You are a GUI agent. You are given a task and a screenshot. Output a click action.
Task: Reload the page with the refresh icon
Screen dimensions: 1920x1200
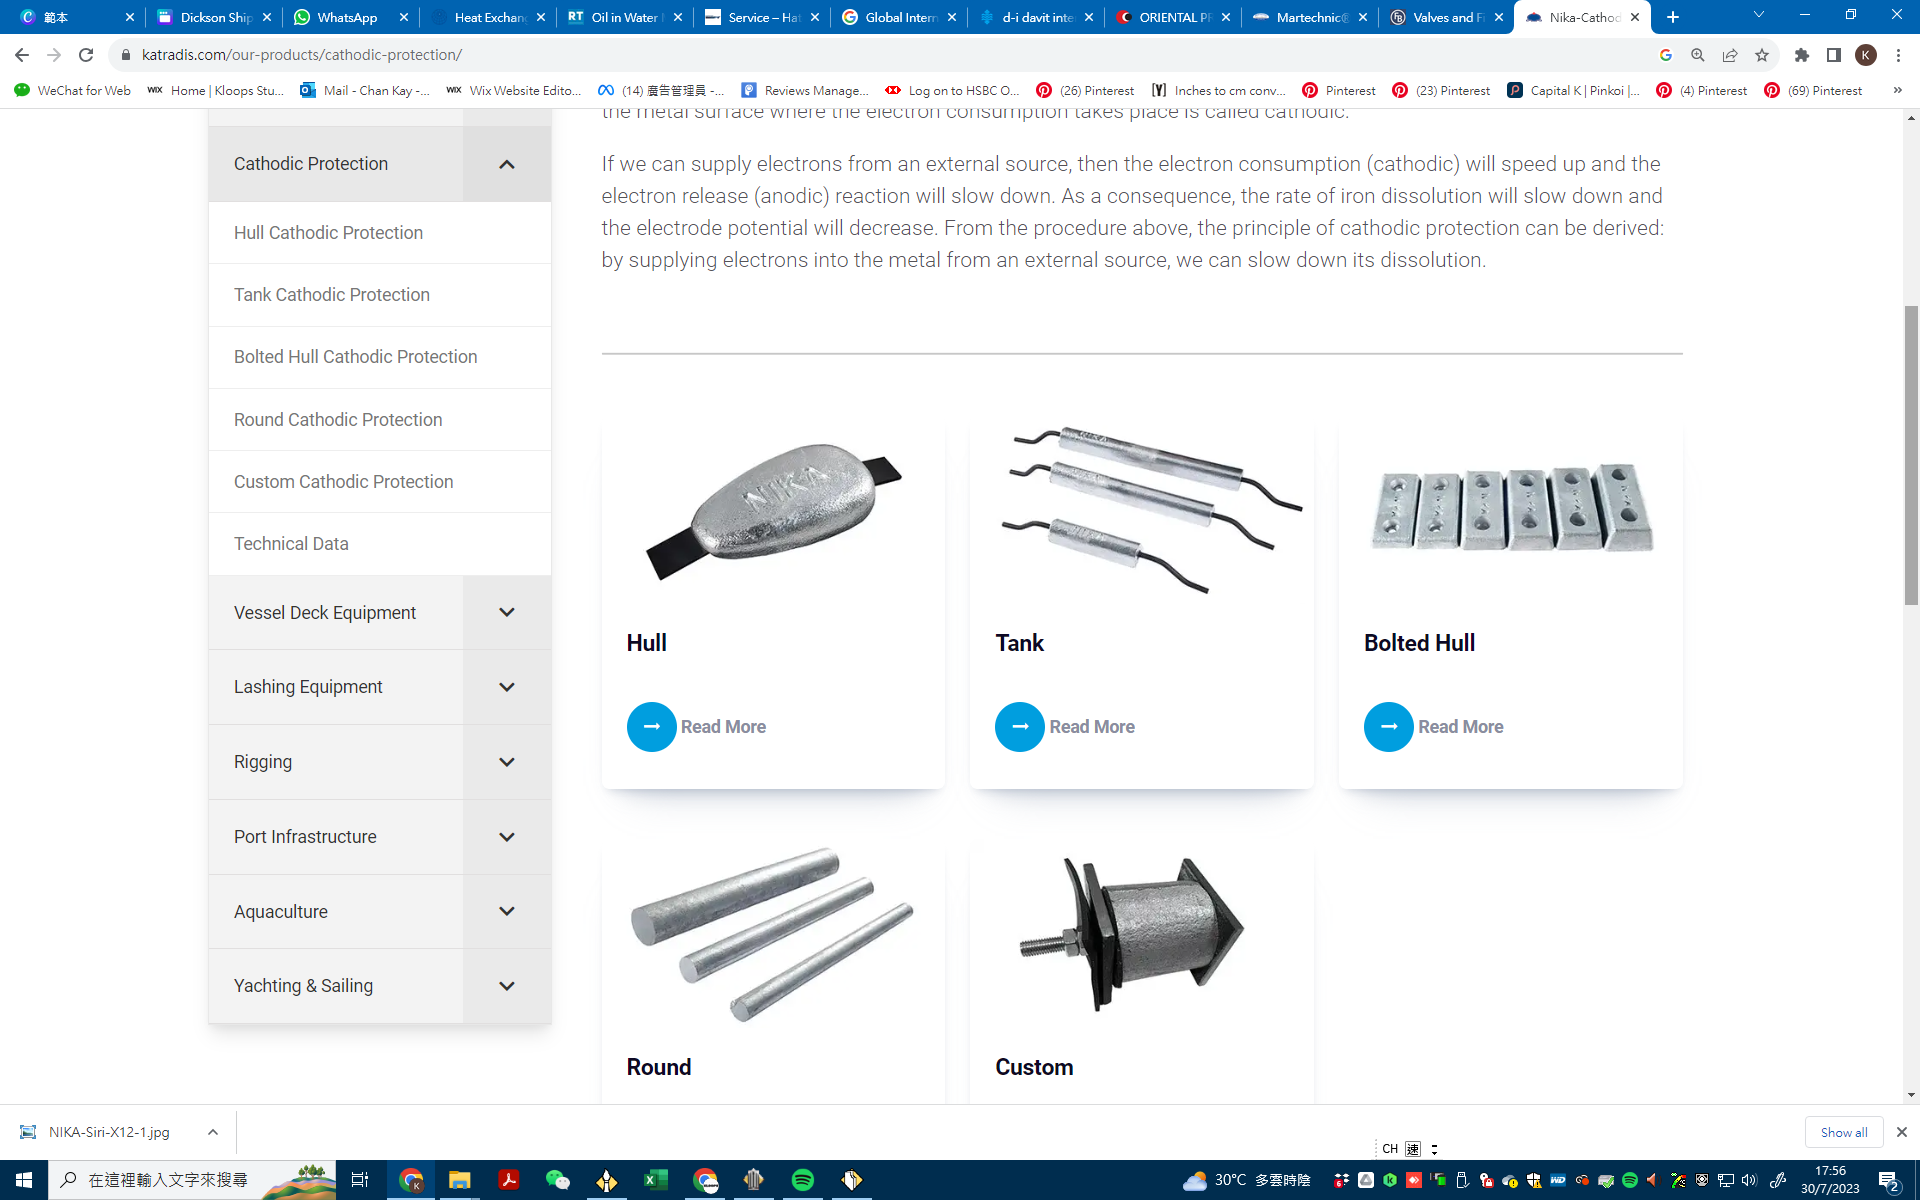[86, 55]
